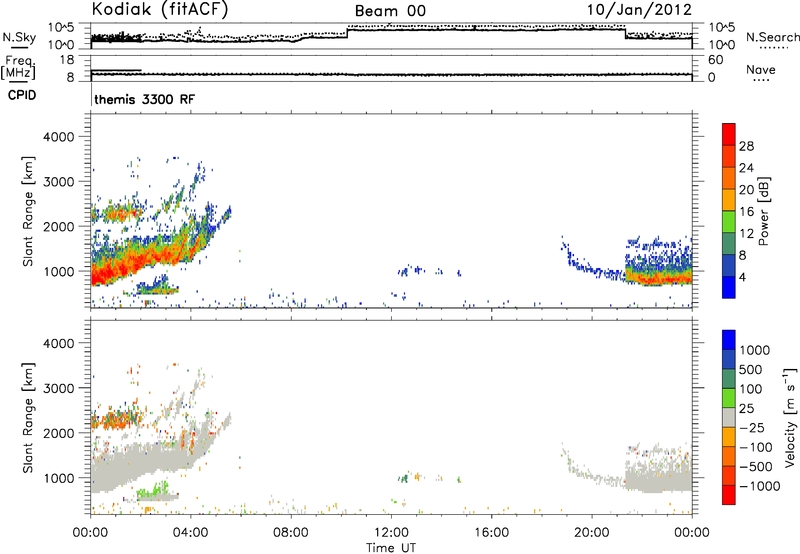Click the '24' label on Power colorbar
This screenshot has width=800, height=554.
point(746,168)
